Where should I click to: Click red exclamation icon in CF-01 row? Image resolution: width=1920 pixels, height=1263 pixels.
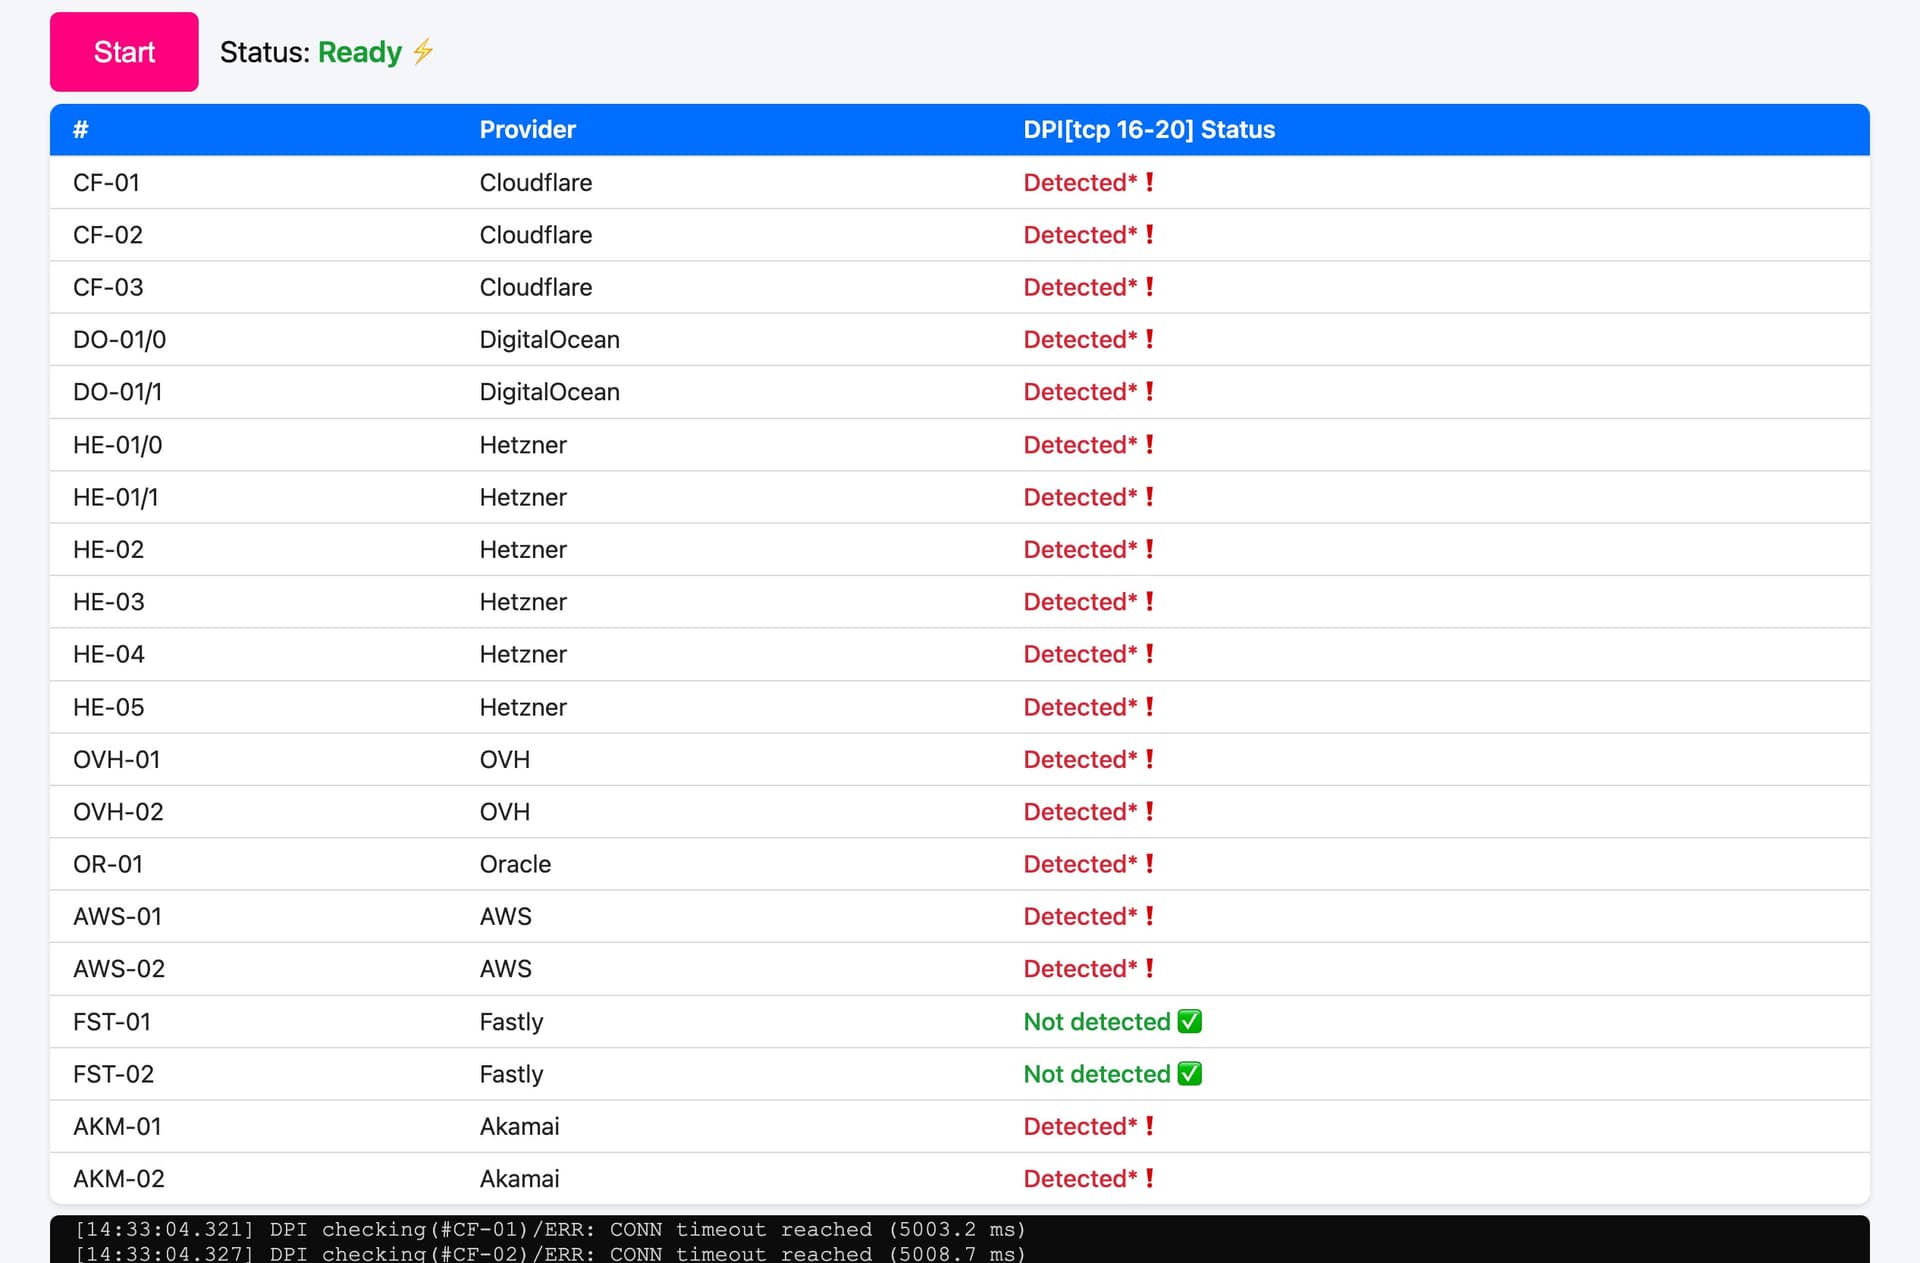pyautogui.click(x=1150, y=182)
